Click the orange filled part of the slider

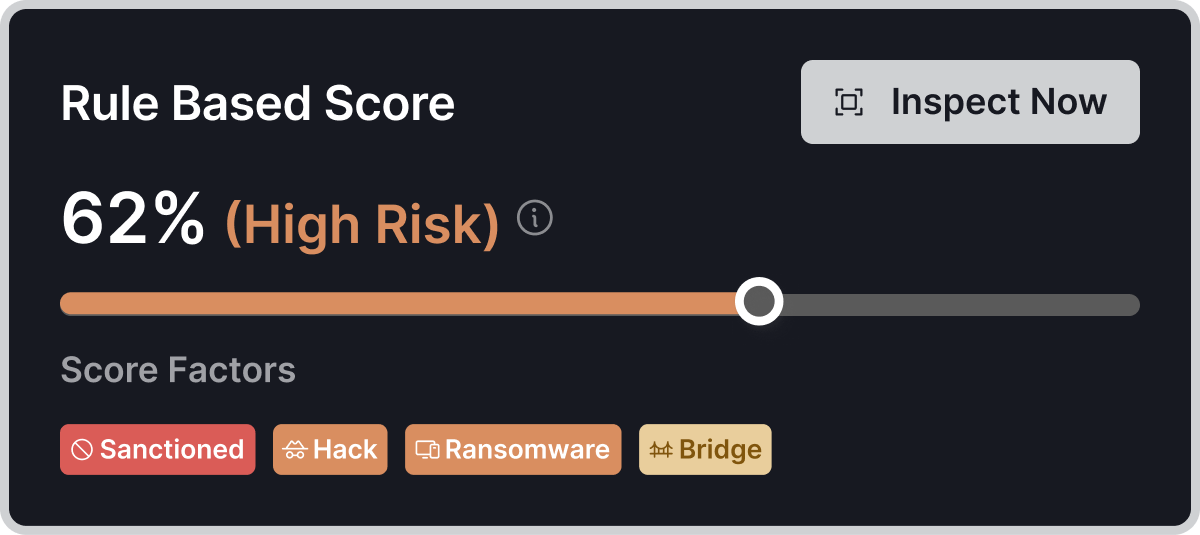click(398, 304)
